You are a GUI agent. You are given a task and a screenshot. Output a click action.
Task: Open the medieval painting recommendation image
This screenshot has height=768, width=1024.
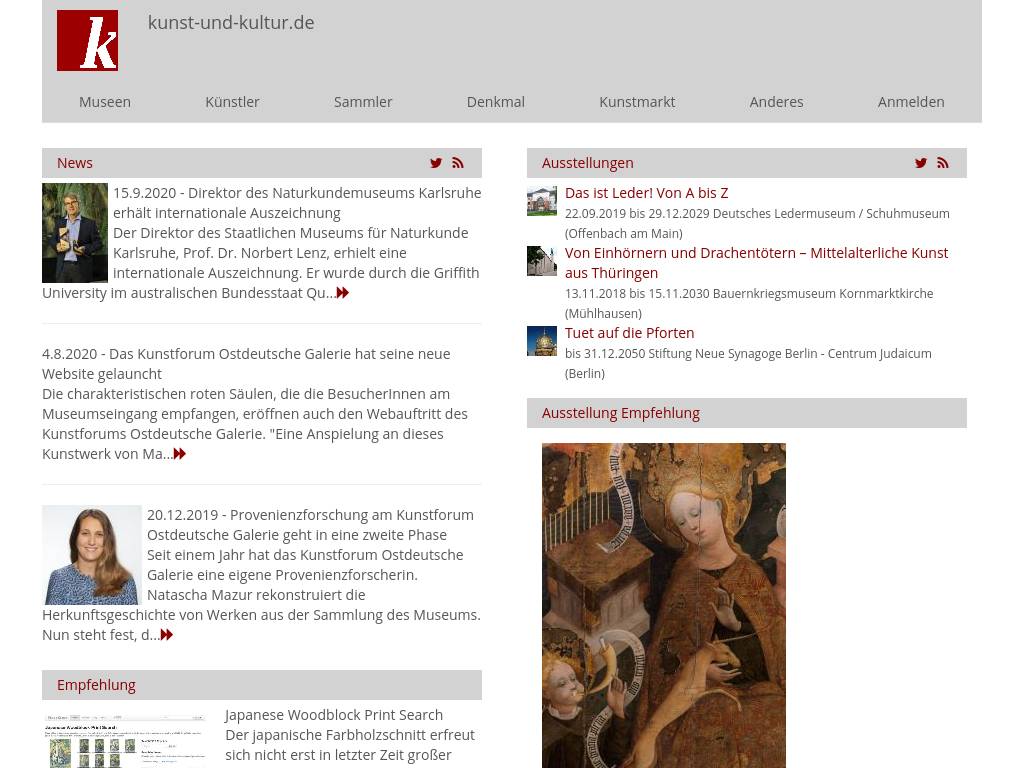click(664, 605)
